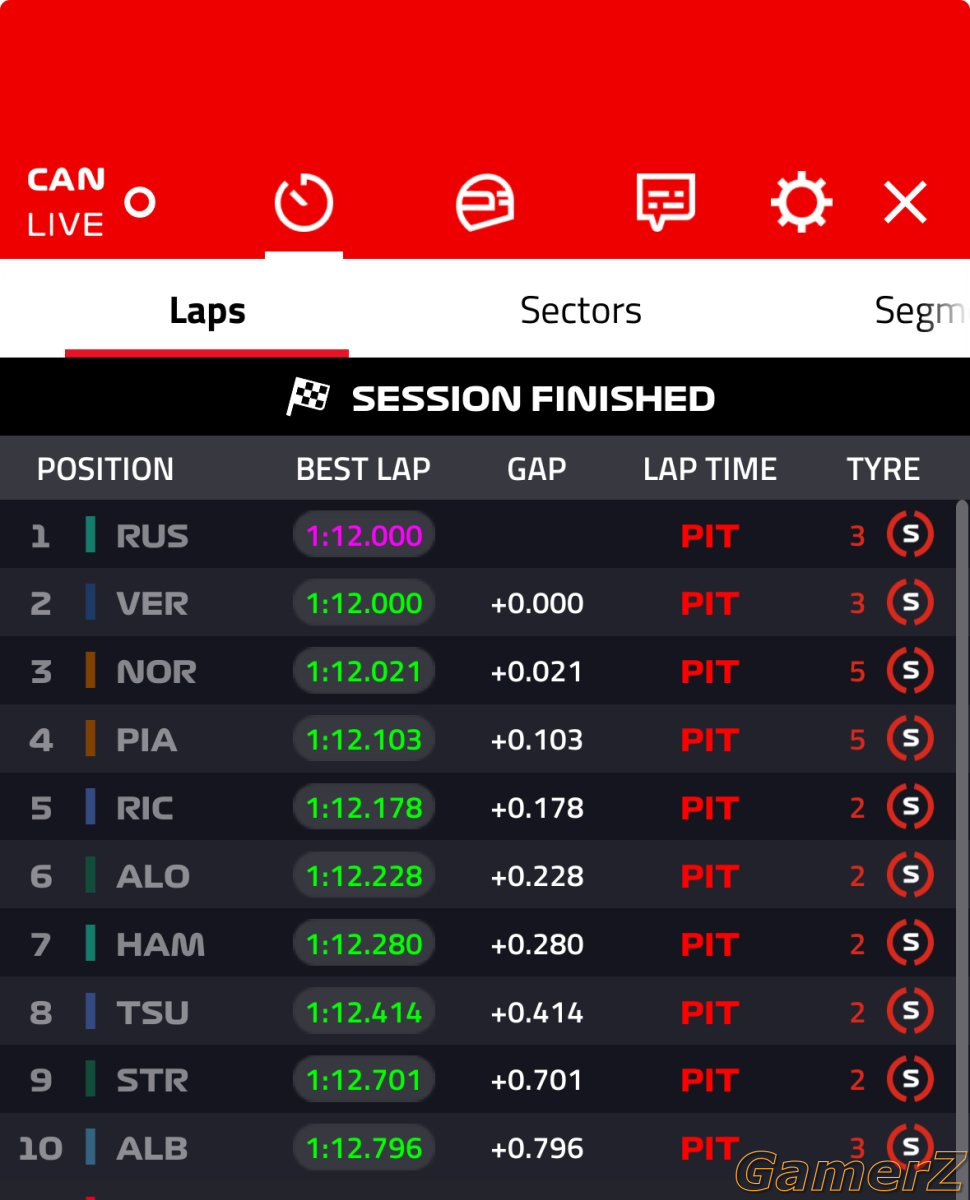Click the chequered flag session icon
This screenshot has width=970, height=1200.
tap(308, 397)
